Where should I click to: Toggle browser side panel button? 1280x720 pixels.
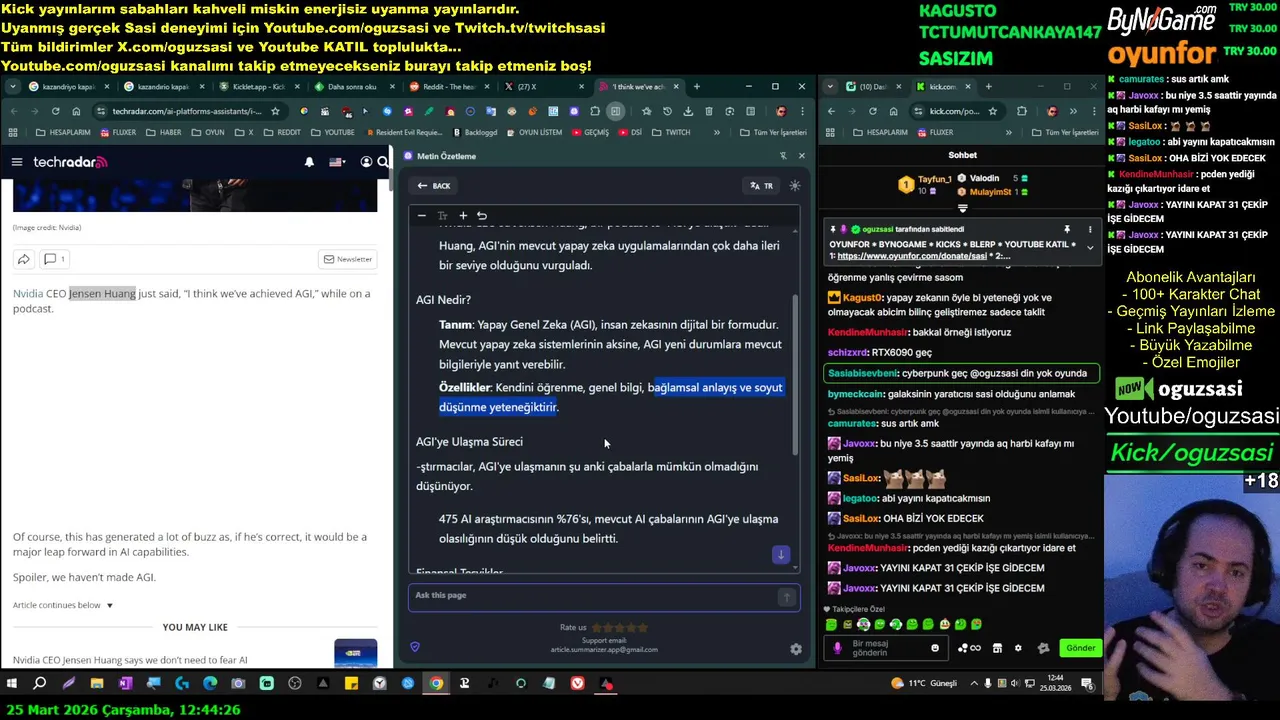click(x=616, y=111)
